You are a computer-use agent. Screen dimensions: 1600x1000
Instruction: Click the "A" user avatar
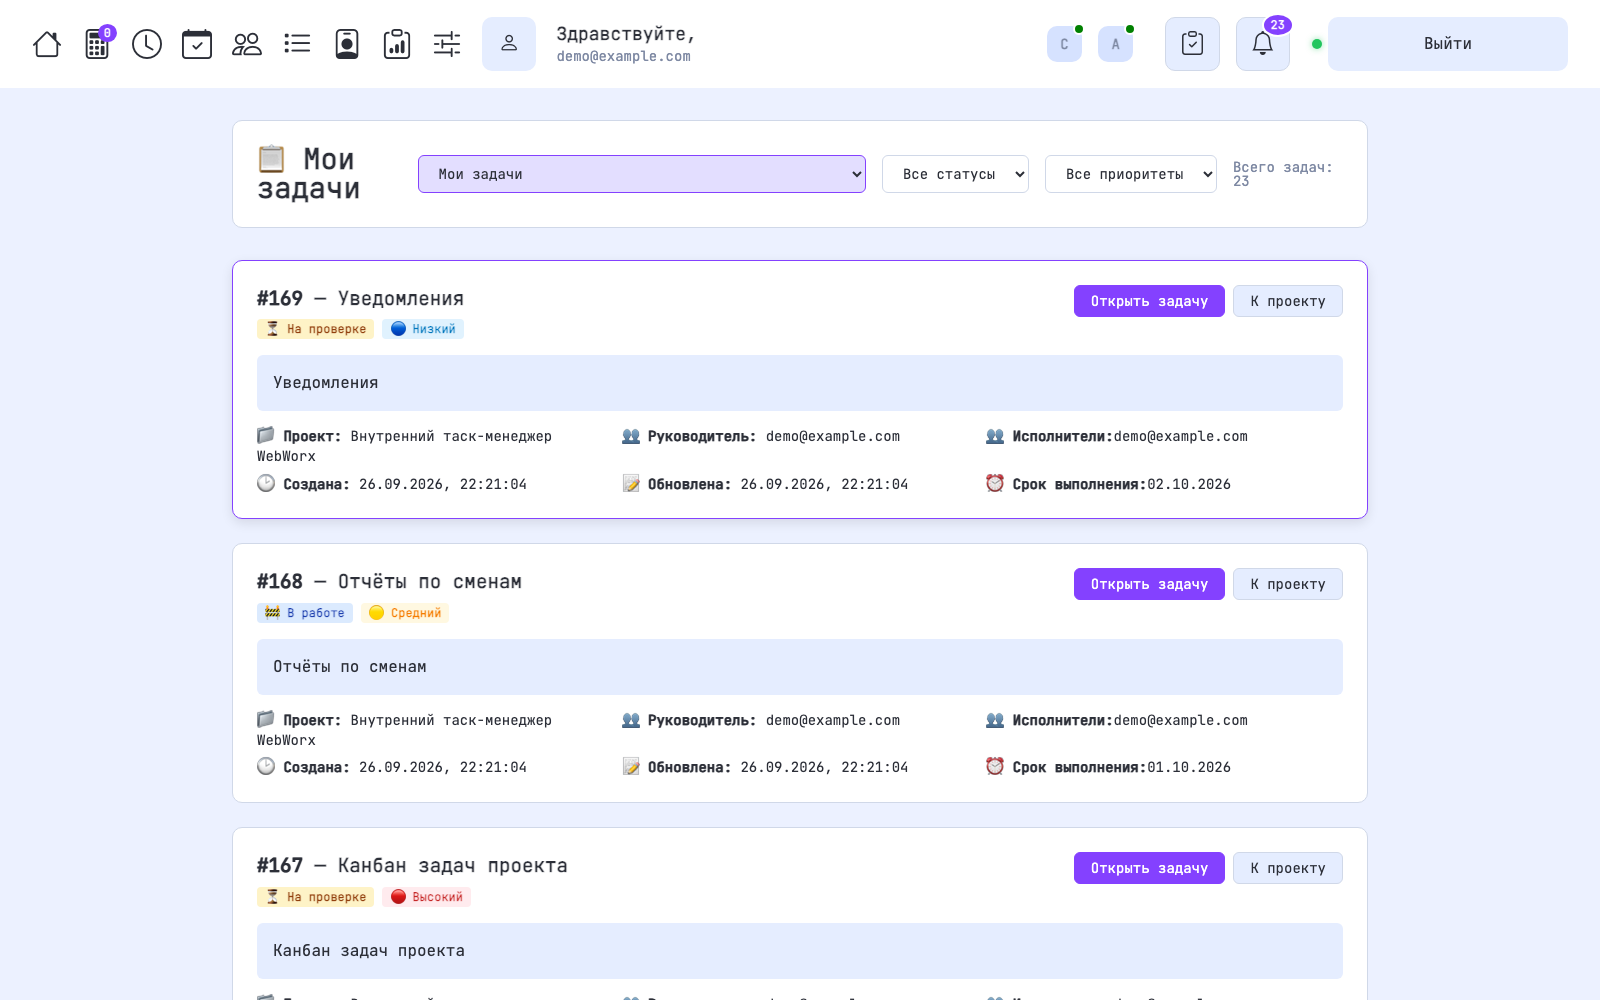[x=1115, y=44]
